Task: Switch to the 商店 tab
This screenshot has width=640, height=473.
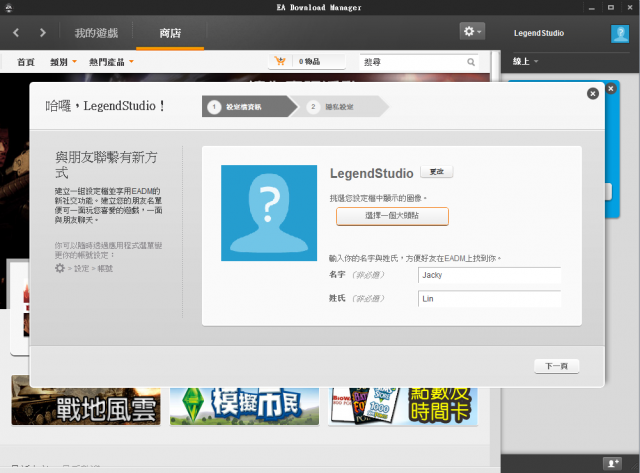Action: (170, 34)
